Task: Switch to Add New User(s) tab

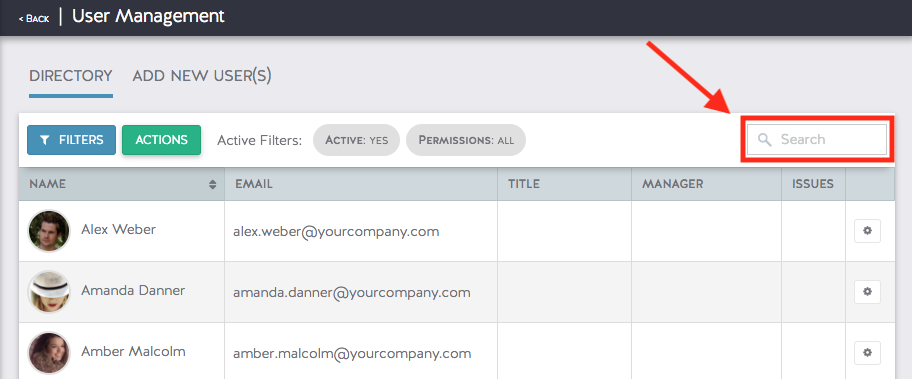Action: [x=202, y=76]
